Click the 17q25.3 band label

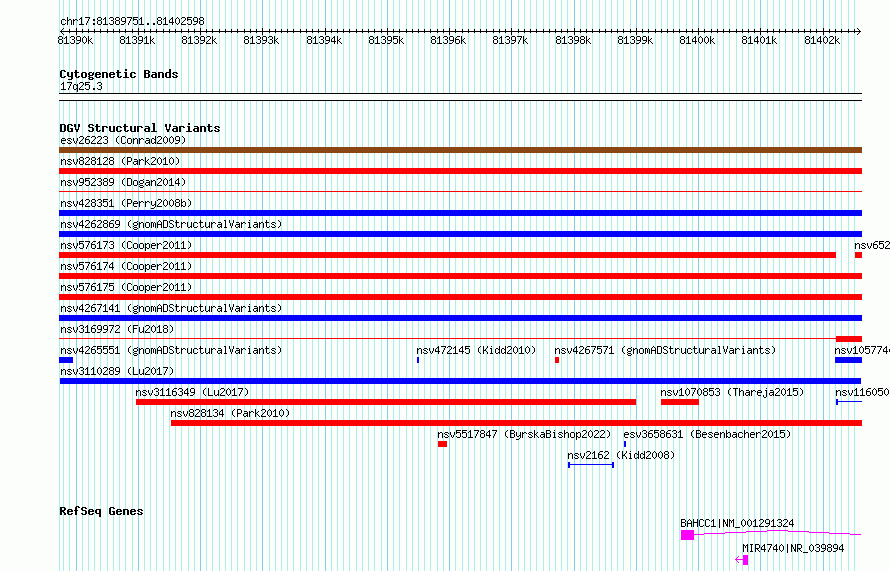tap(81, 86)
